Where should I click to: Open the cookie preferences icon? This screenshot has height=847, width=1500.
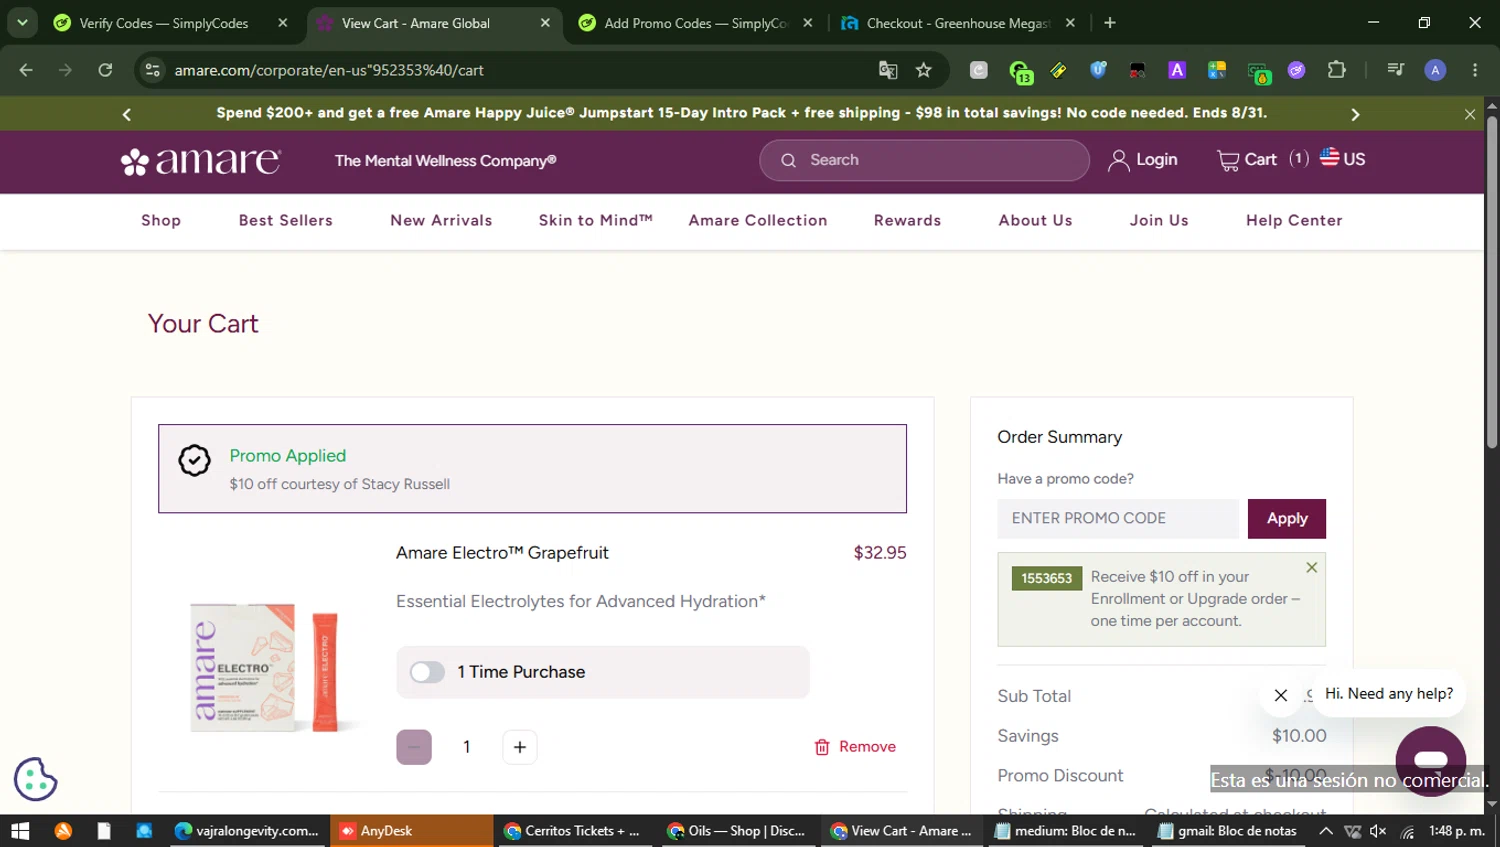click(36, 779)
